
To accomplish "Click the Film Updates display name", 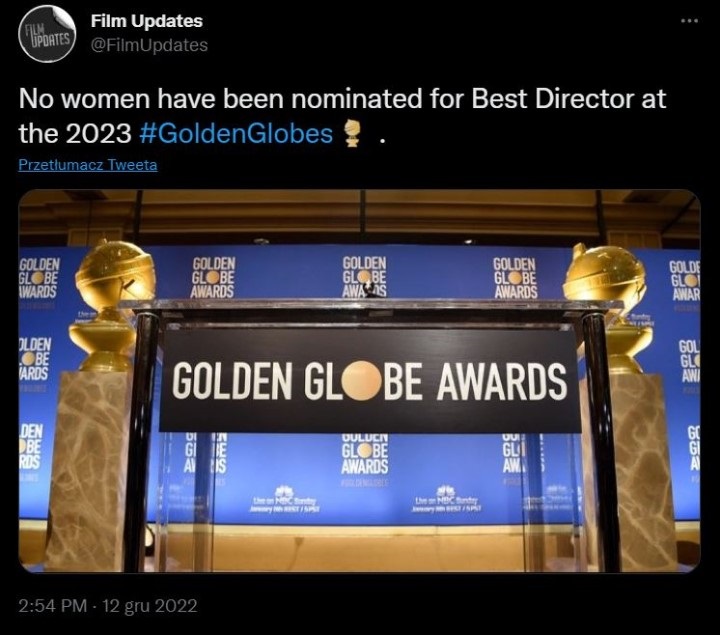I will 146,21.
